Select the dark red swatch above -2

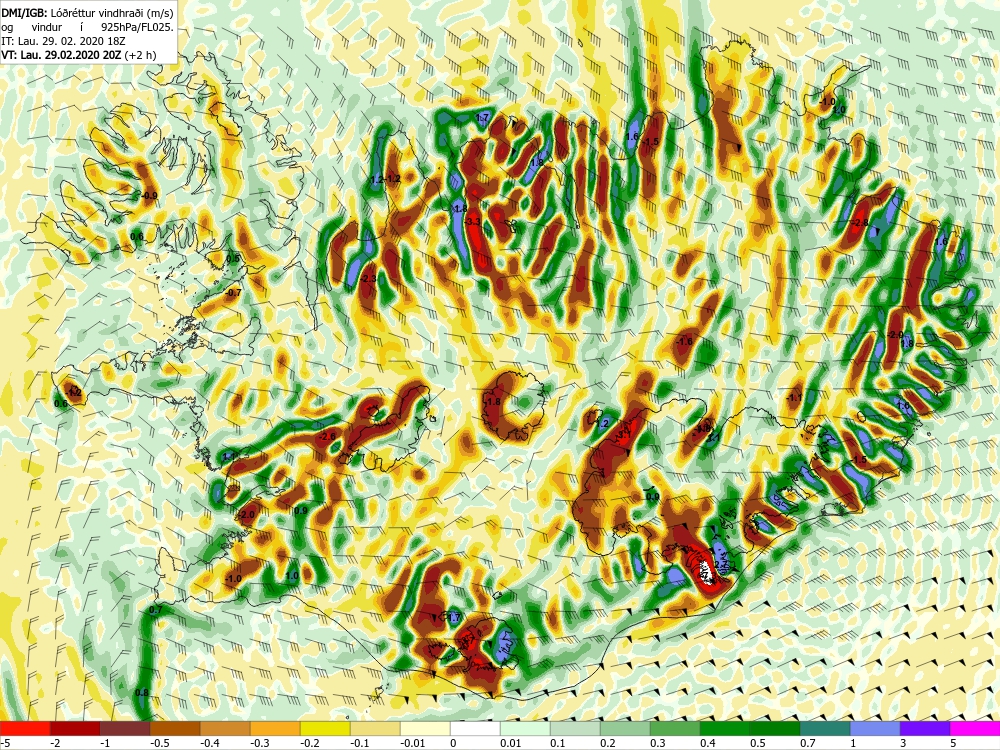pos(75,728)
